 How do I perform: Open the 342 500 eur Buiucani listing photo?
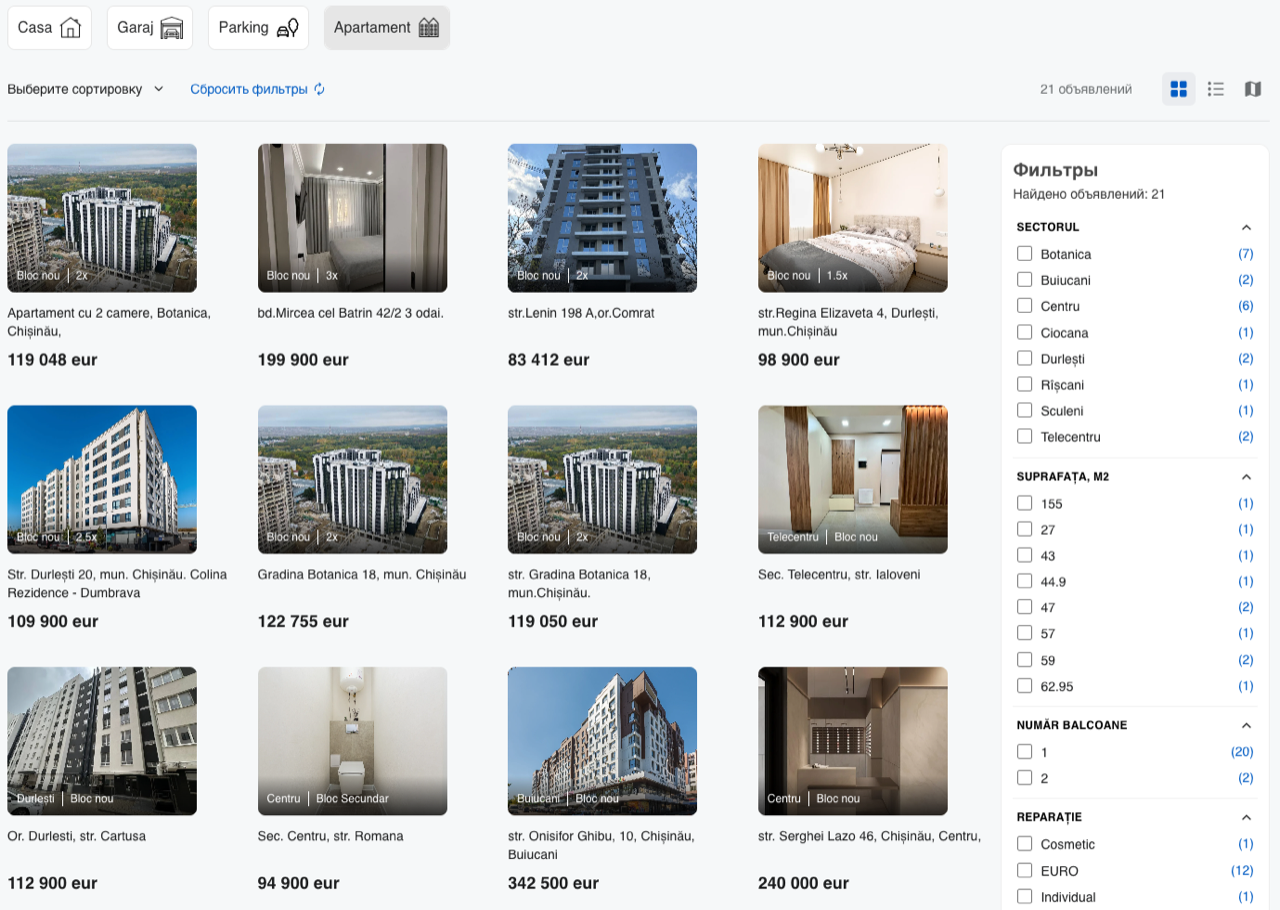[602, 741]
